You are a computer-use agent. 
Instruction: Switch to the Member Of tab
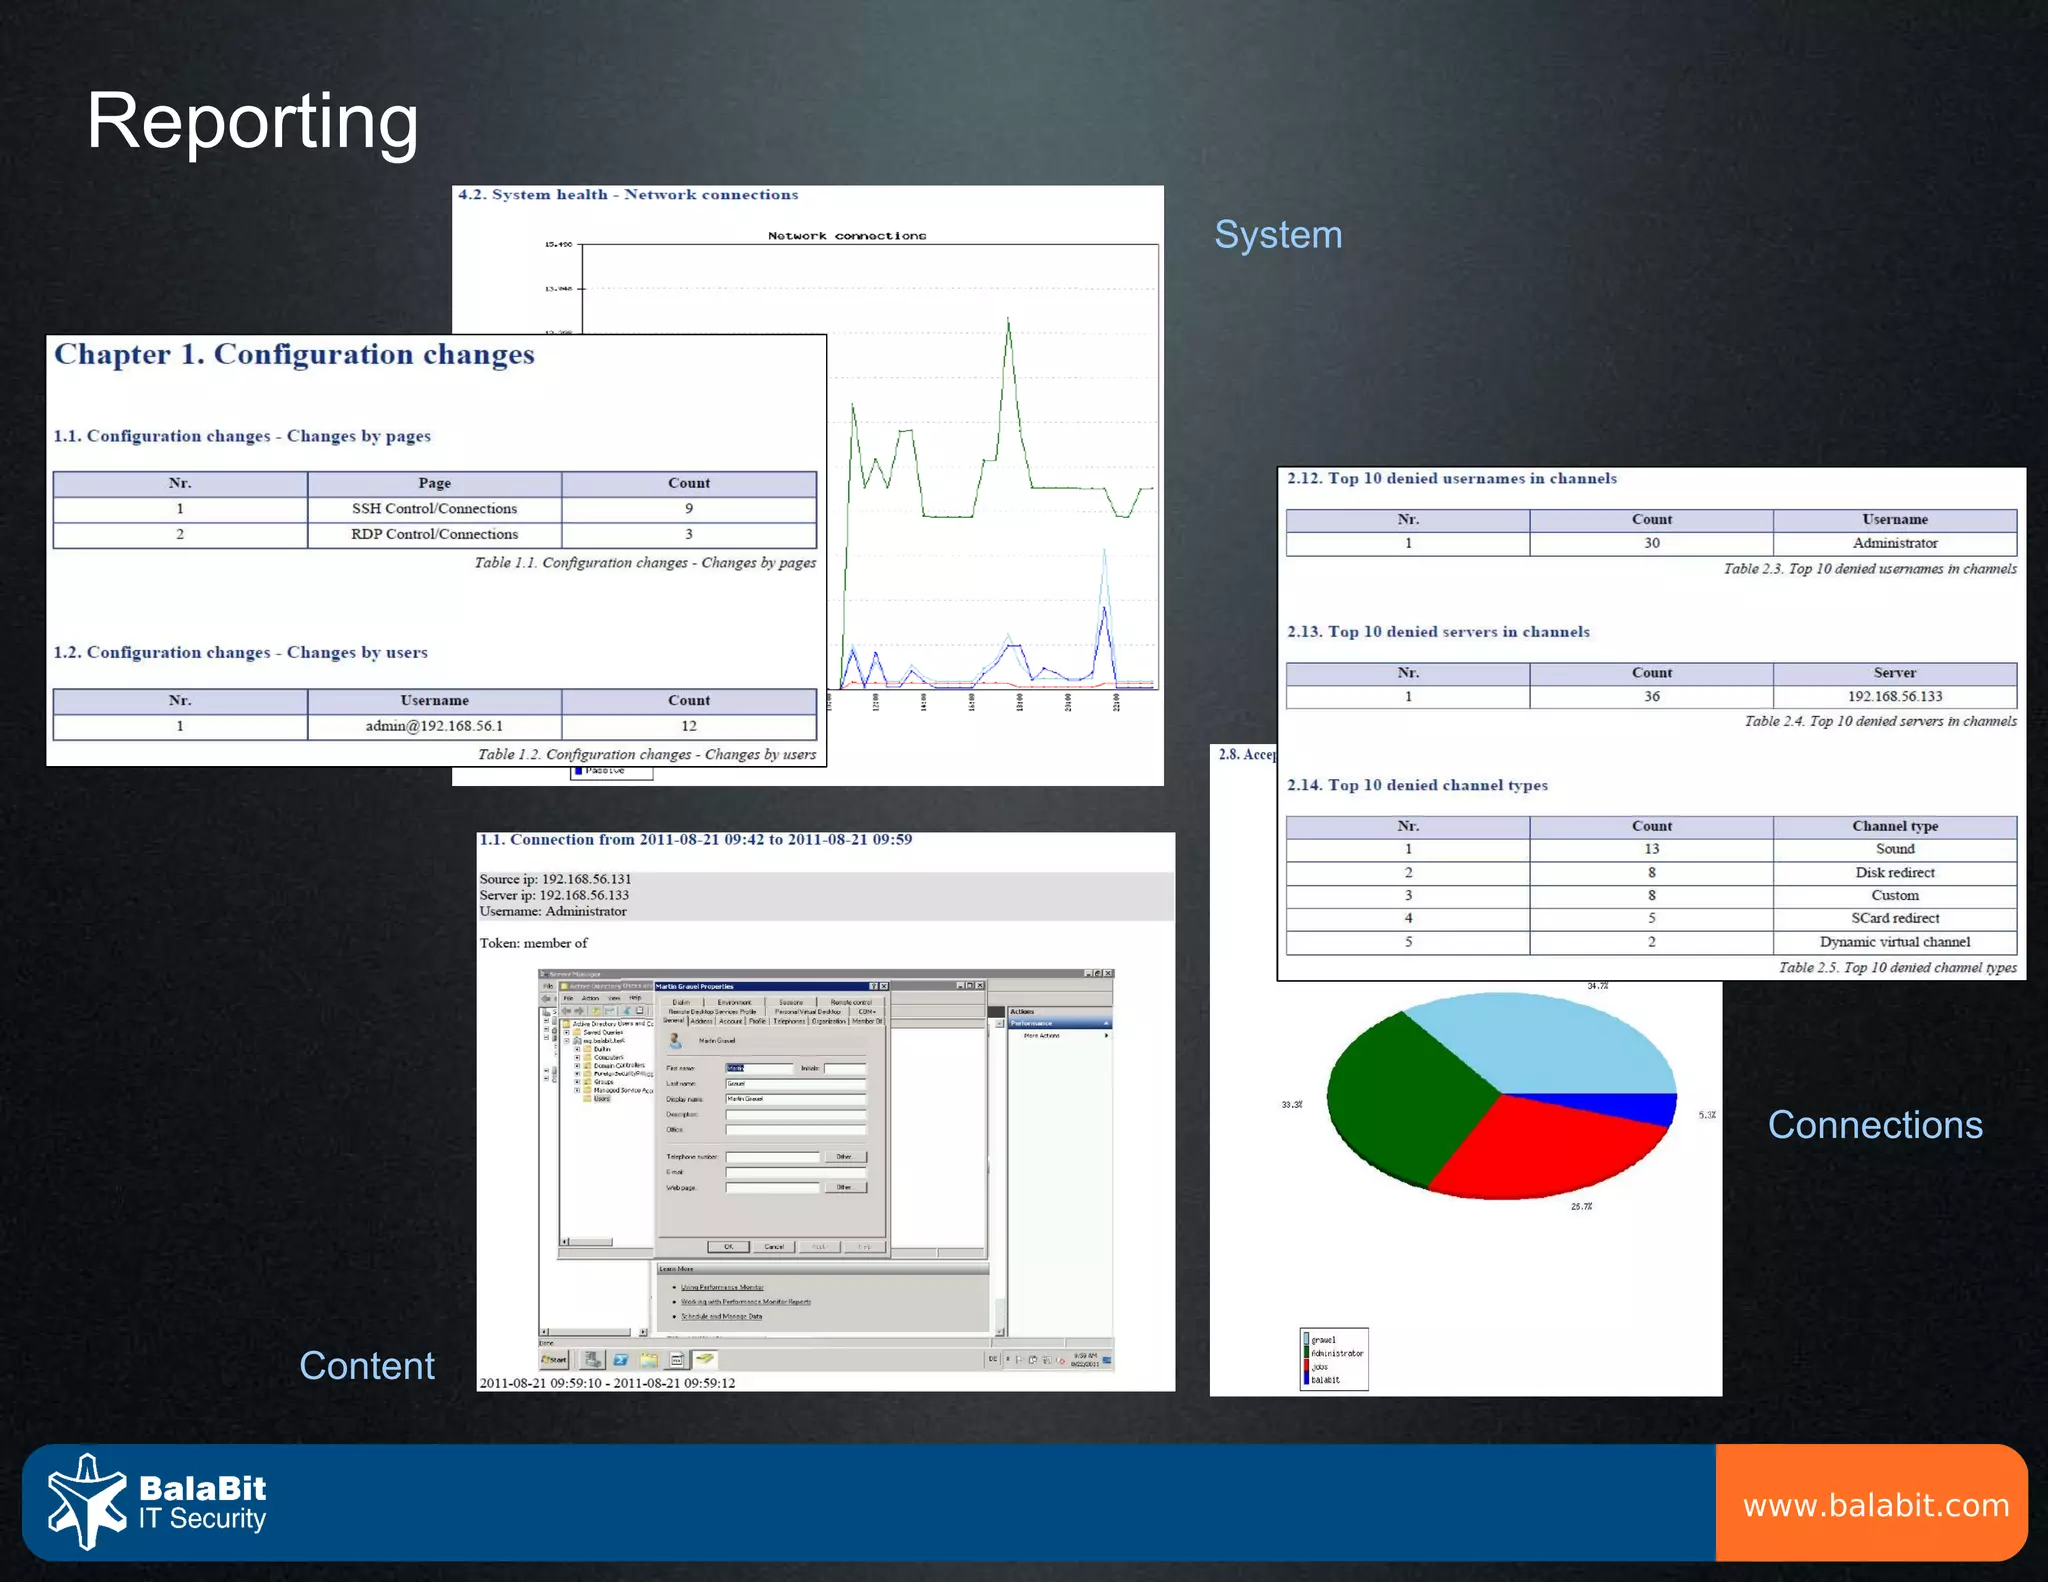867,1021
